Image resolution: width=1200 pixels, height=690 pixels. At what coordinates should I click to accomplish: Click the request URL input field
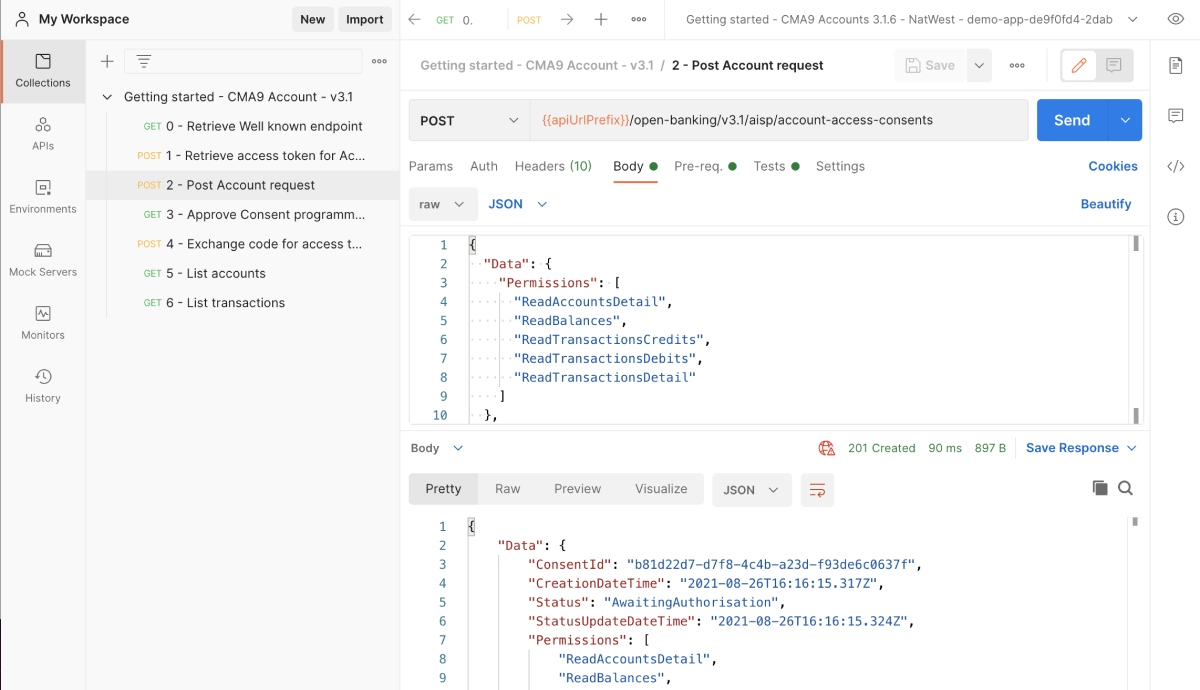(778, 120)
